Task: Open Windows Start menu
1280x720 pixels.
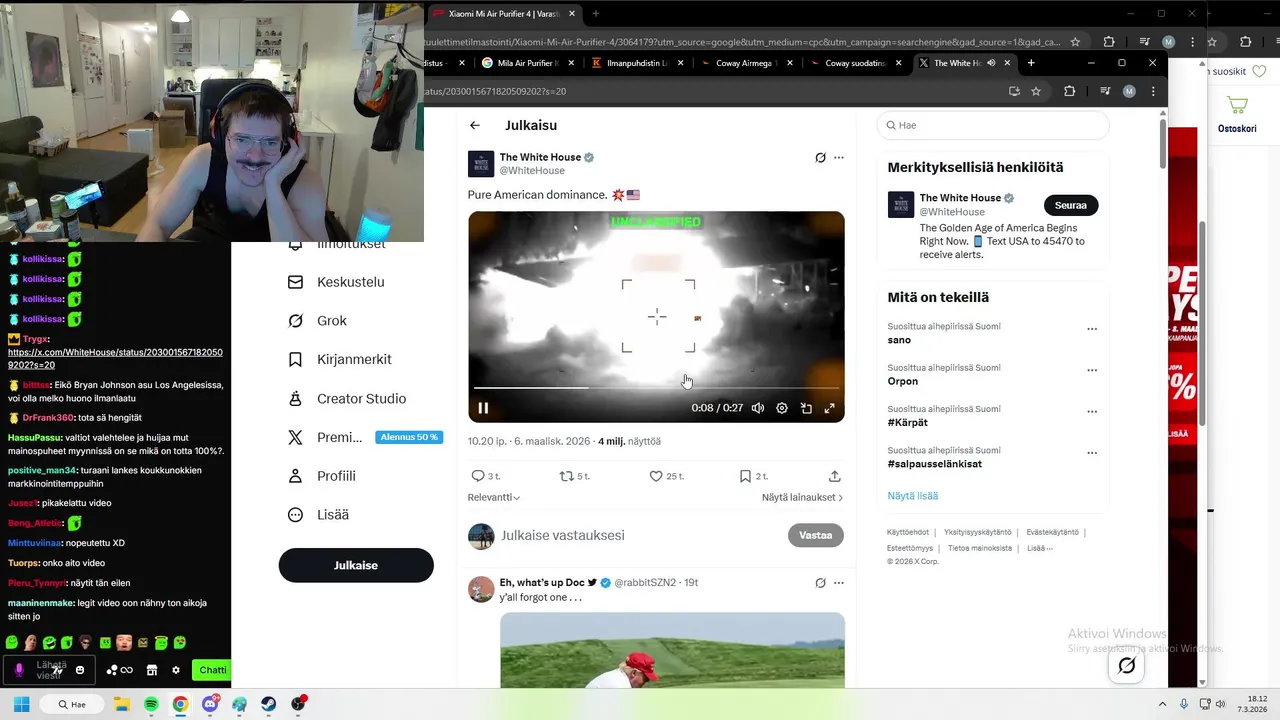Action: click(21, 704)
